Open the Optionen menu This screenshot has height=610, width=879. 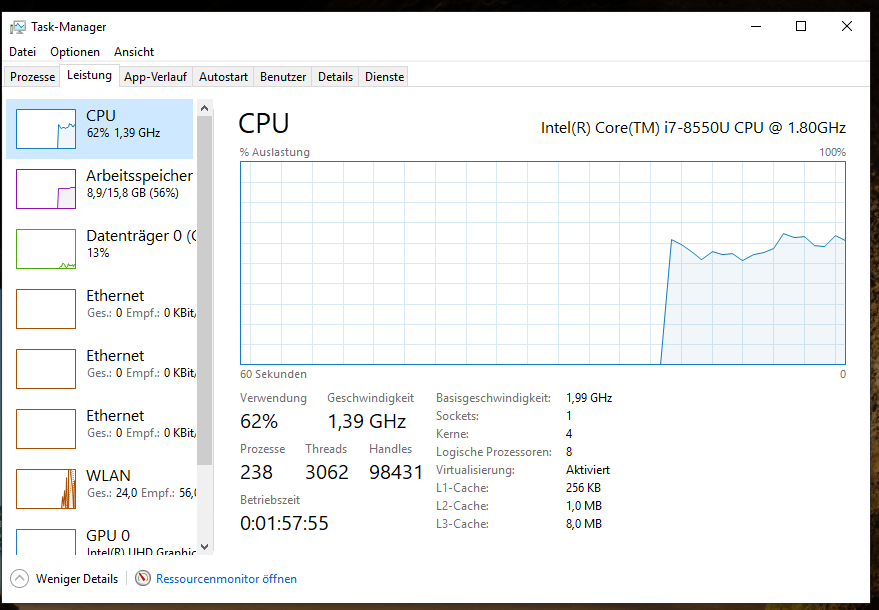(x=75, y=52)
